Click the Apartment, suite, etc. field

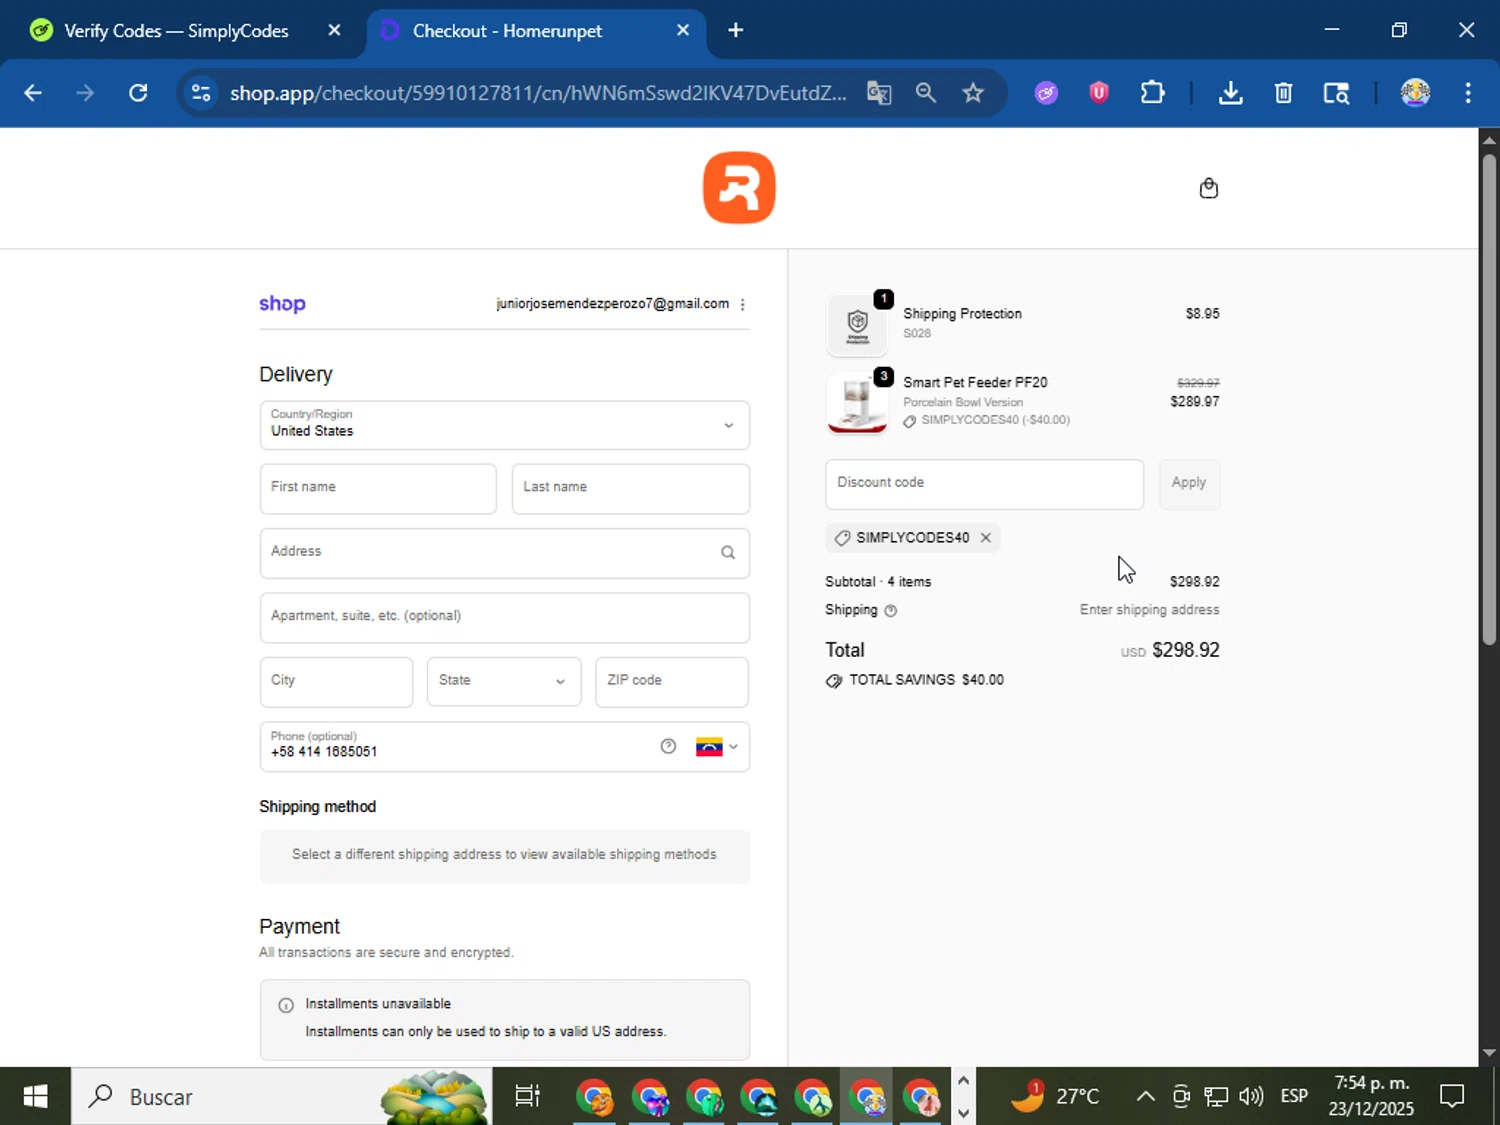tap(504, 617)
